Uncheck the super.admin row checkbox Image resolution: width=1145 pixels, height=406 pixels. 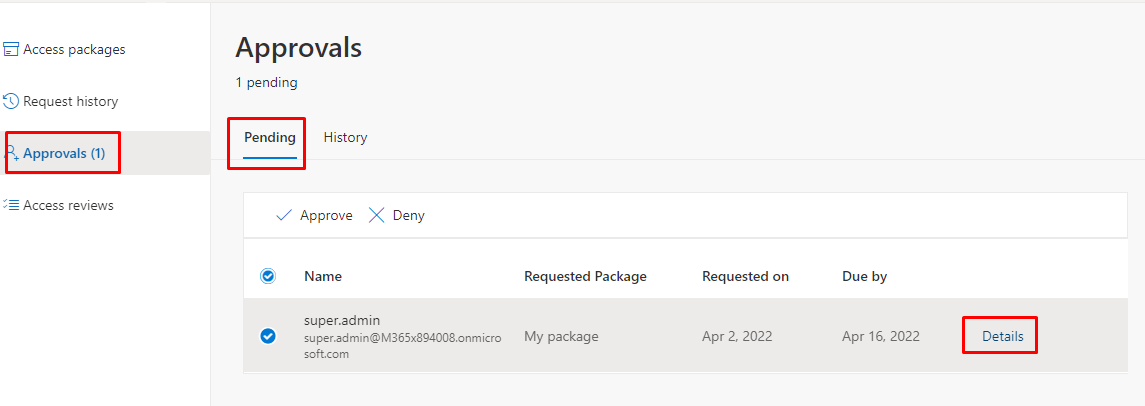click(x=268, y=336)
